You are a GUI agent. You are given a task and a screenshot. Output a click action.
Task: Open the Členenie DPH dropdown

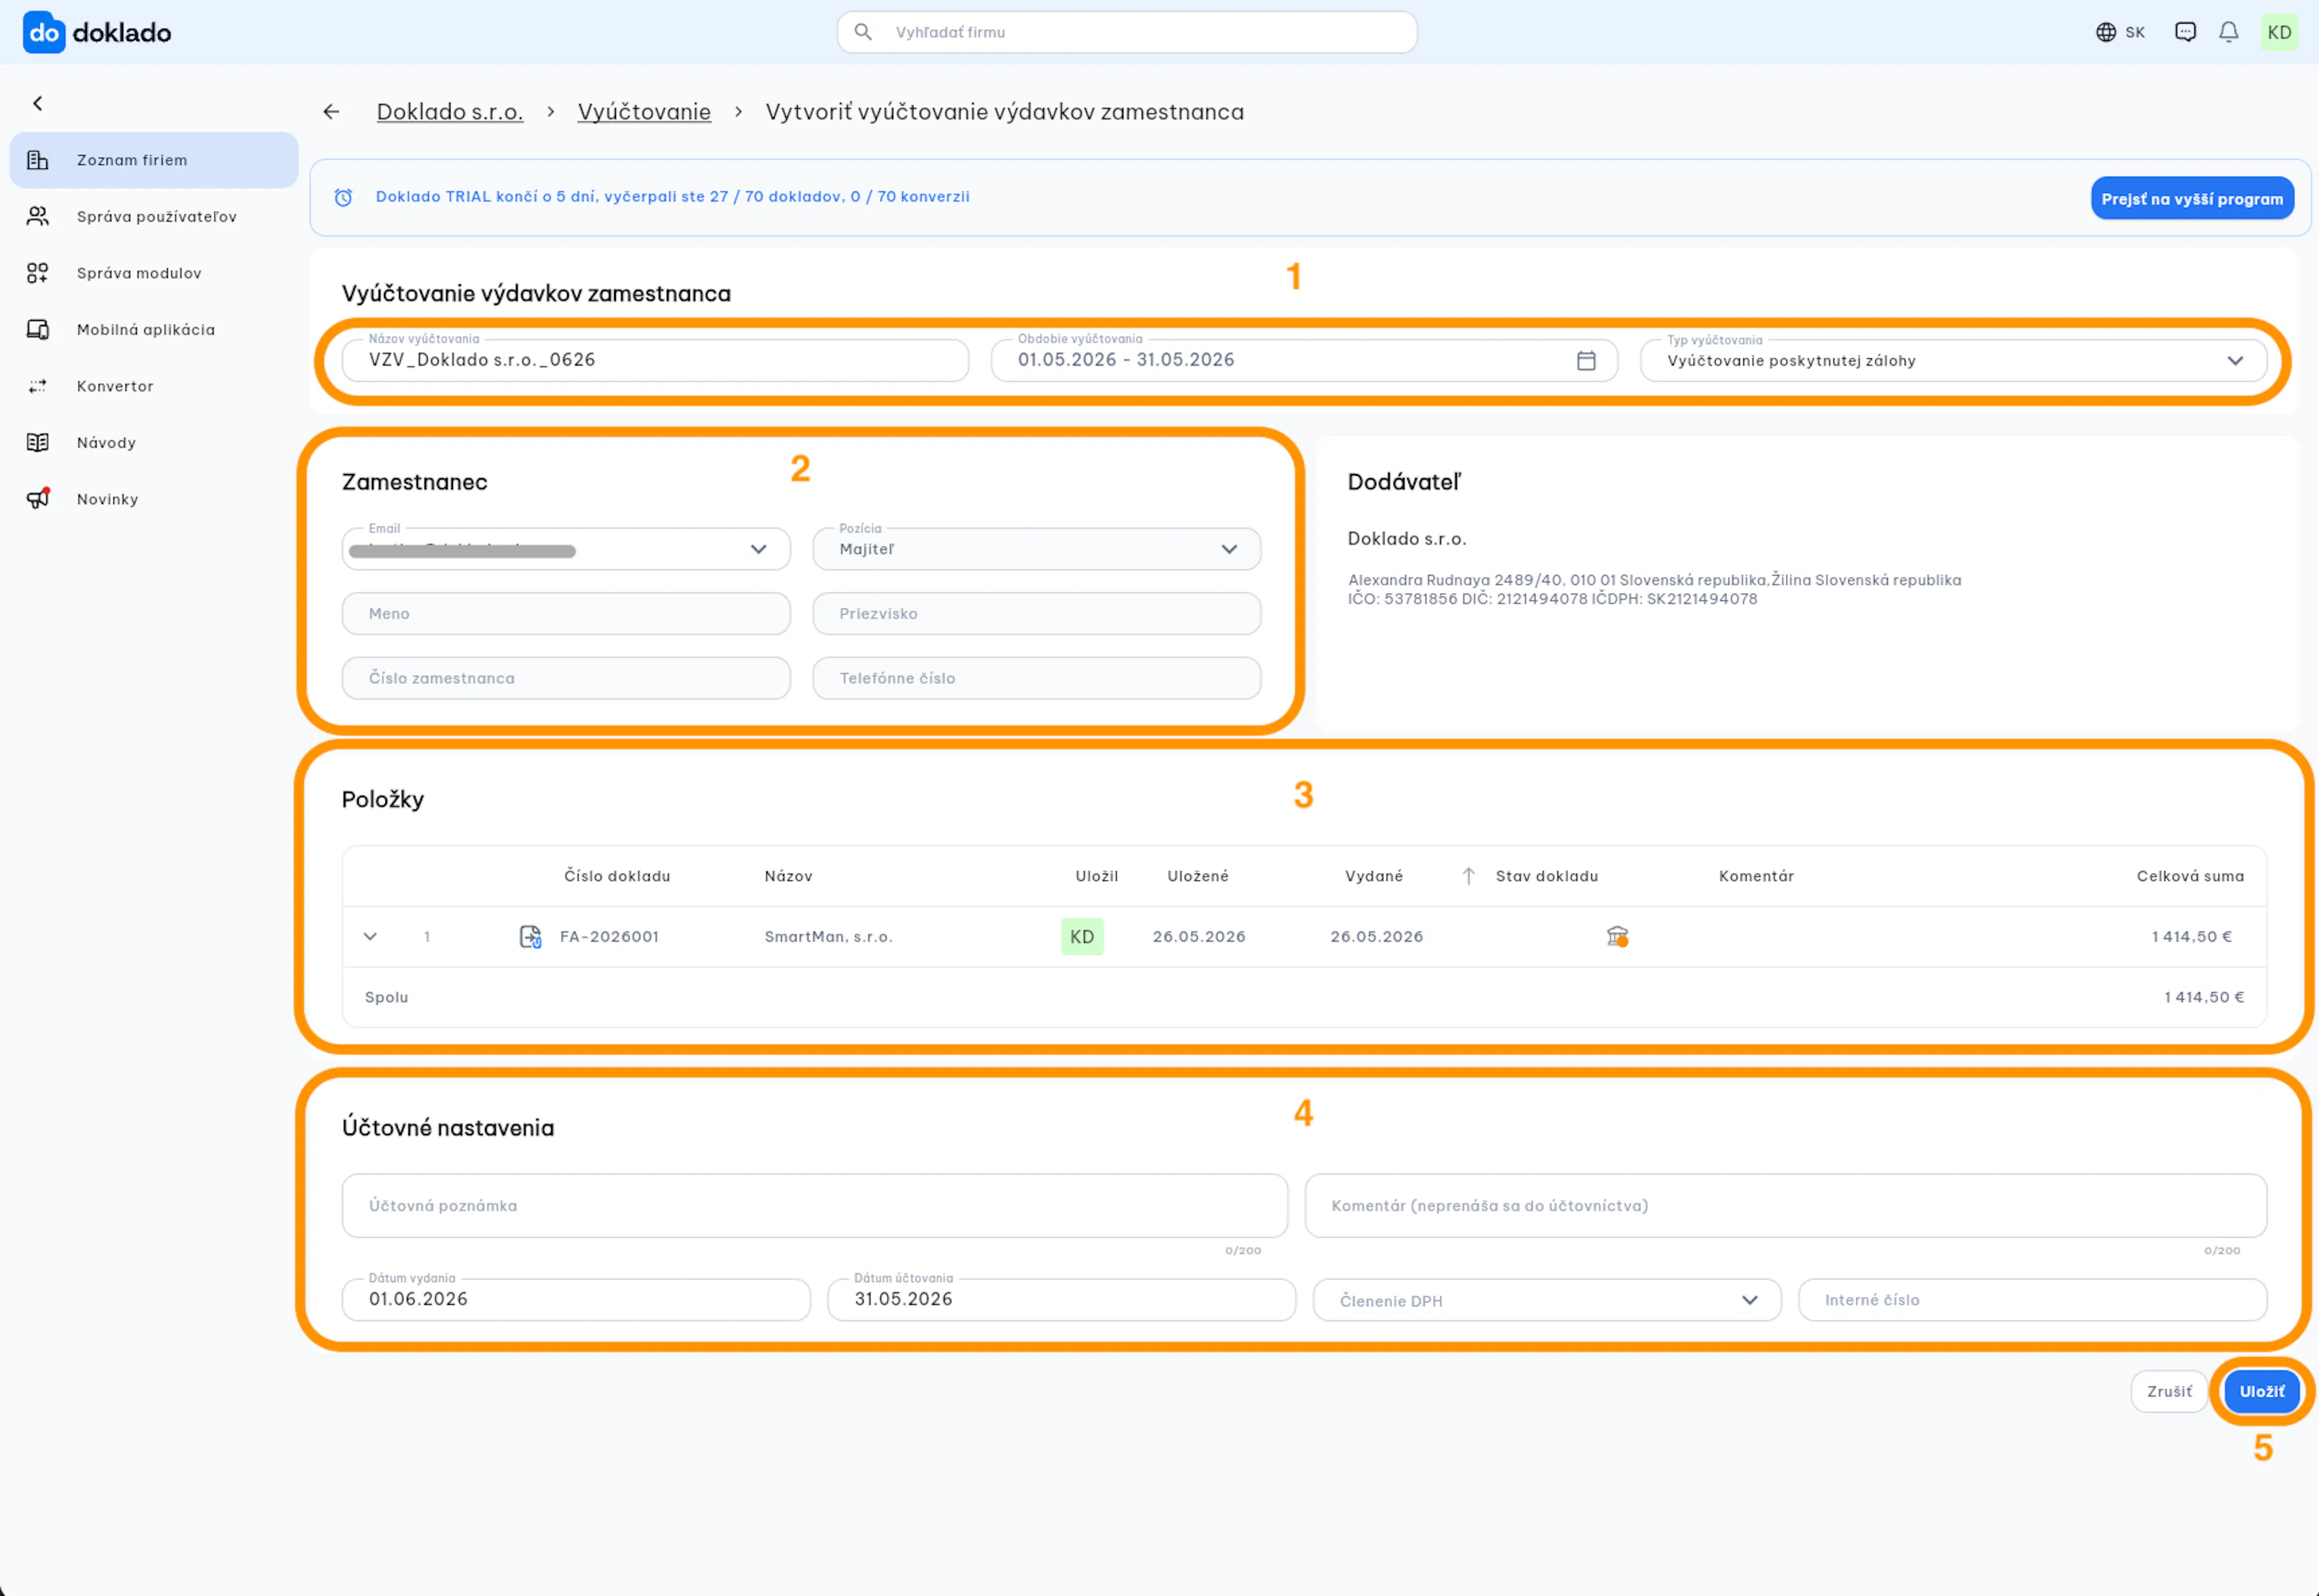(1547, 1300)
